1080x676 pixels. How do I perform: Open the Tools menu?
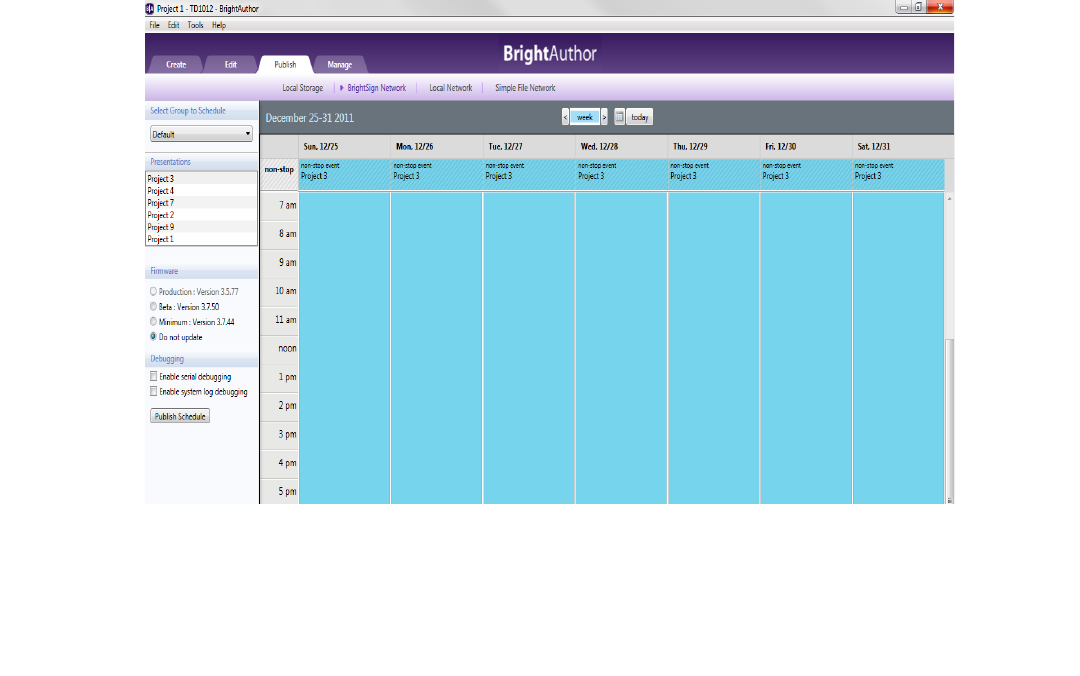(196, 25)
